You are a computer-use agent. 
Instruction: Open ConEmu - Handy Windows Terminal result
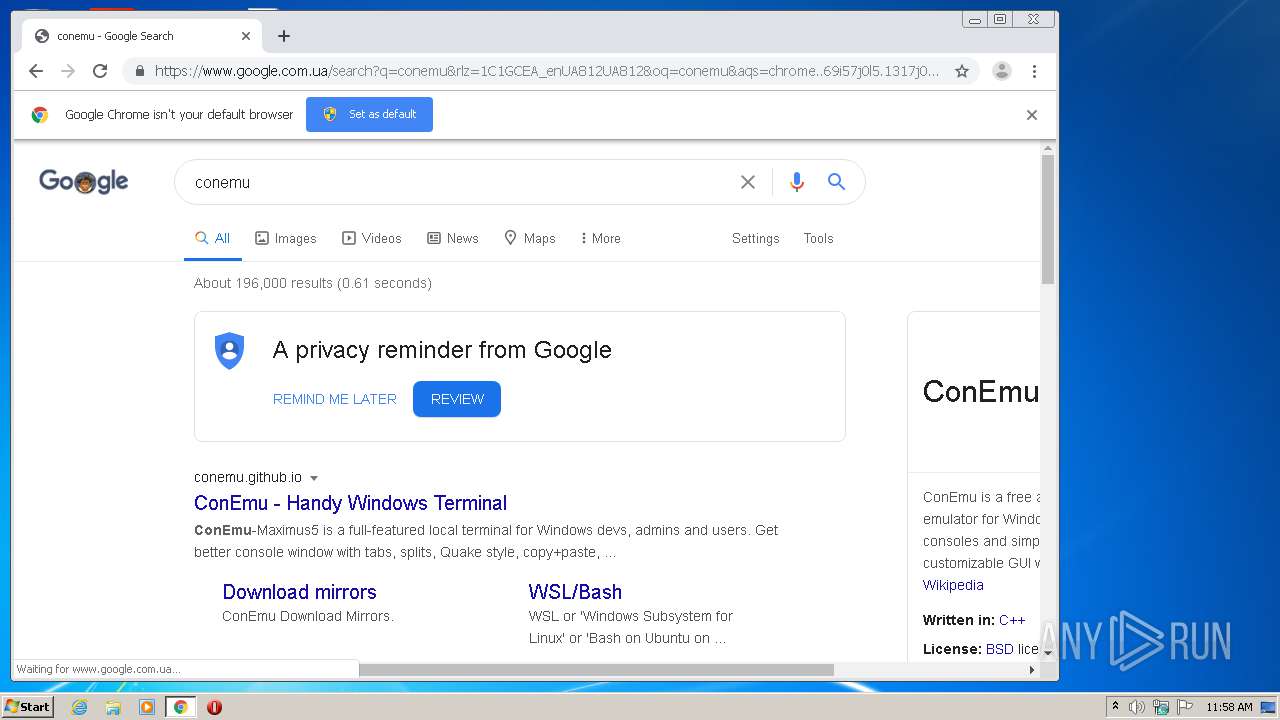coord(350,503)
